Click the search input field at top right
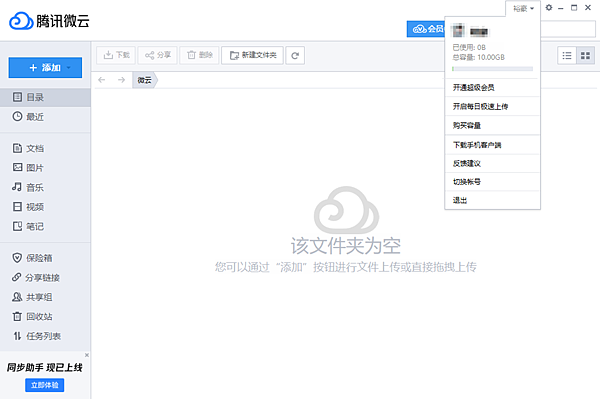Image resolution: width=600 pixels, height=399 pixels. tap(568, 29)
